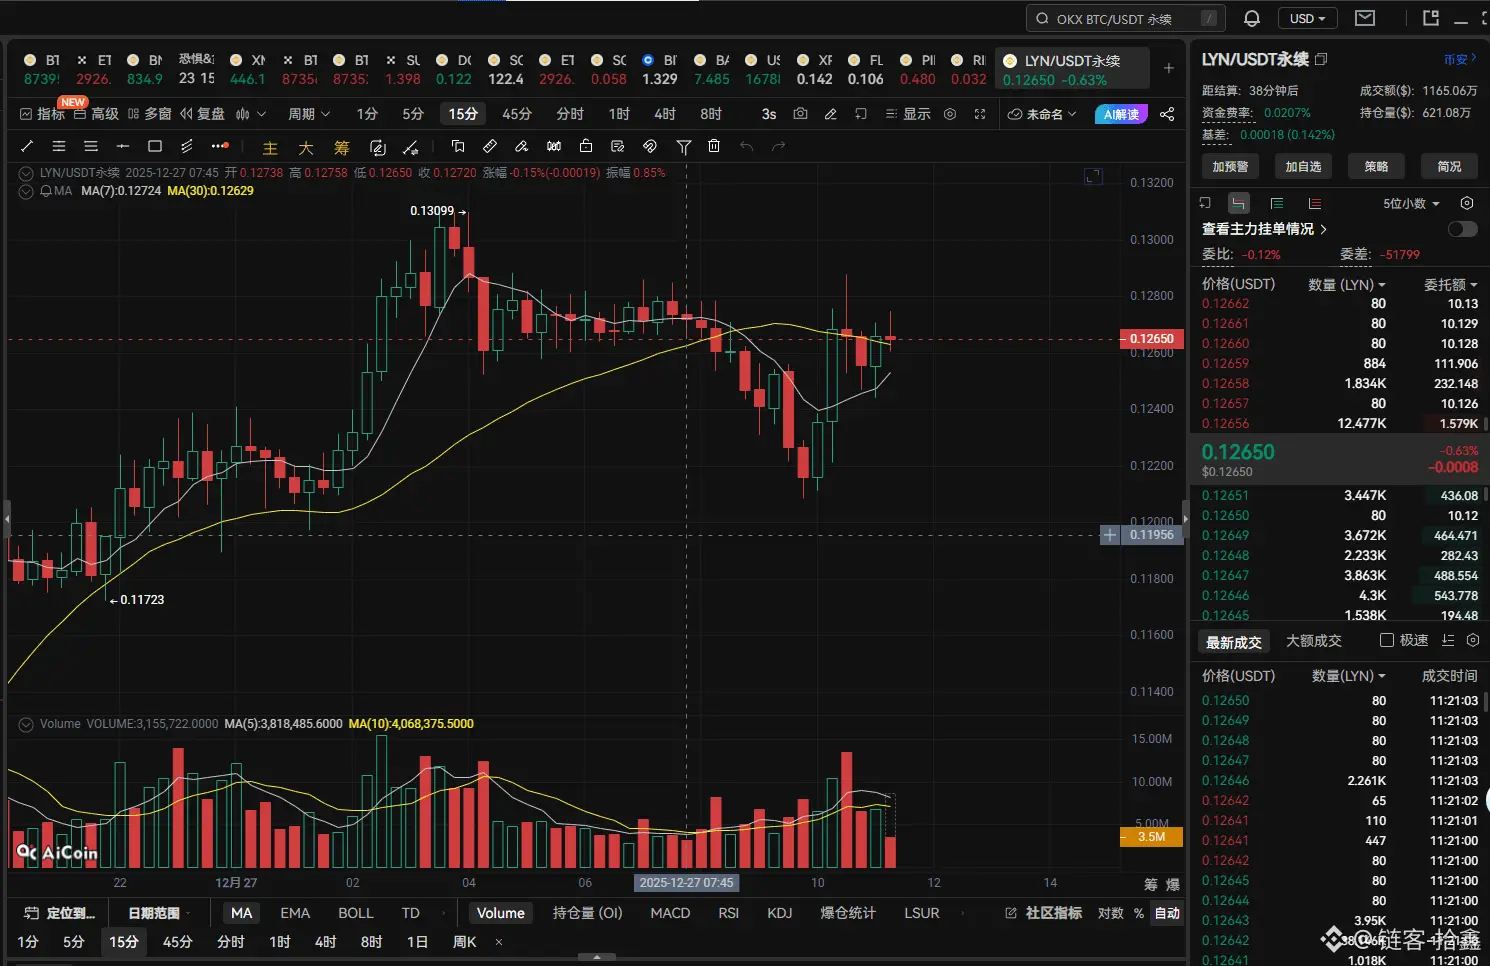
Task: Redo the last drawing action
Action: 778,146
